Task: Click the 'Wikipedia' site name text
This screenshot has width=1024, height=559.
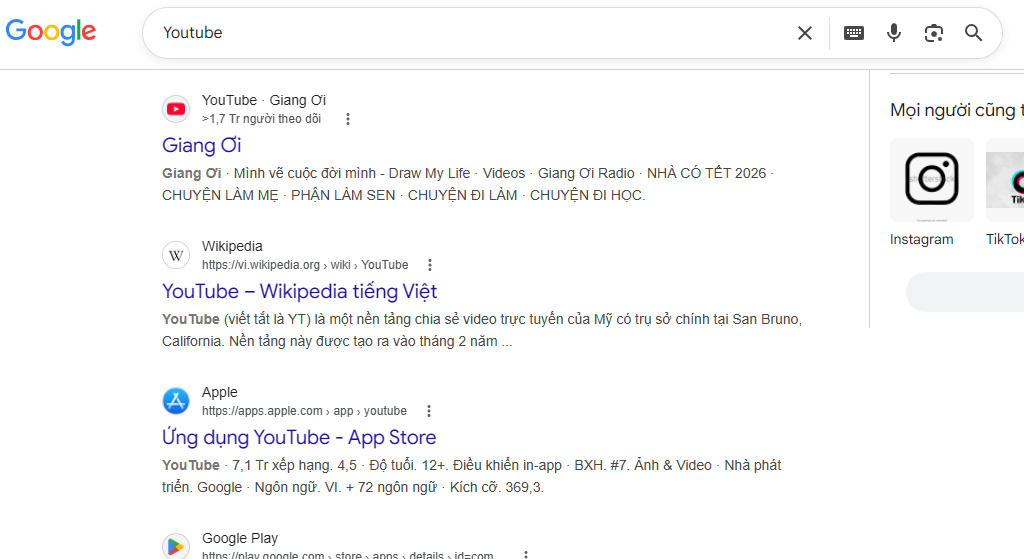Action: tap(232, 246)
